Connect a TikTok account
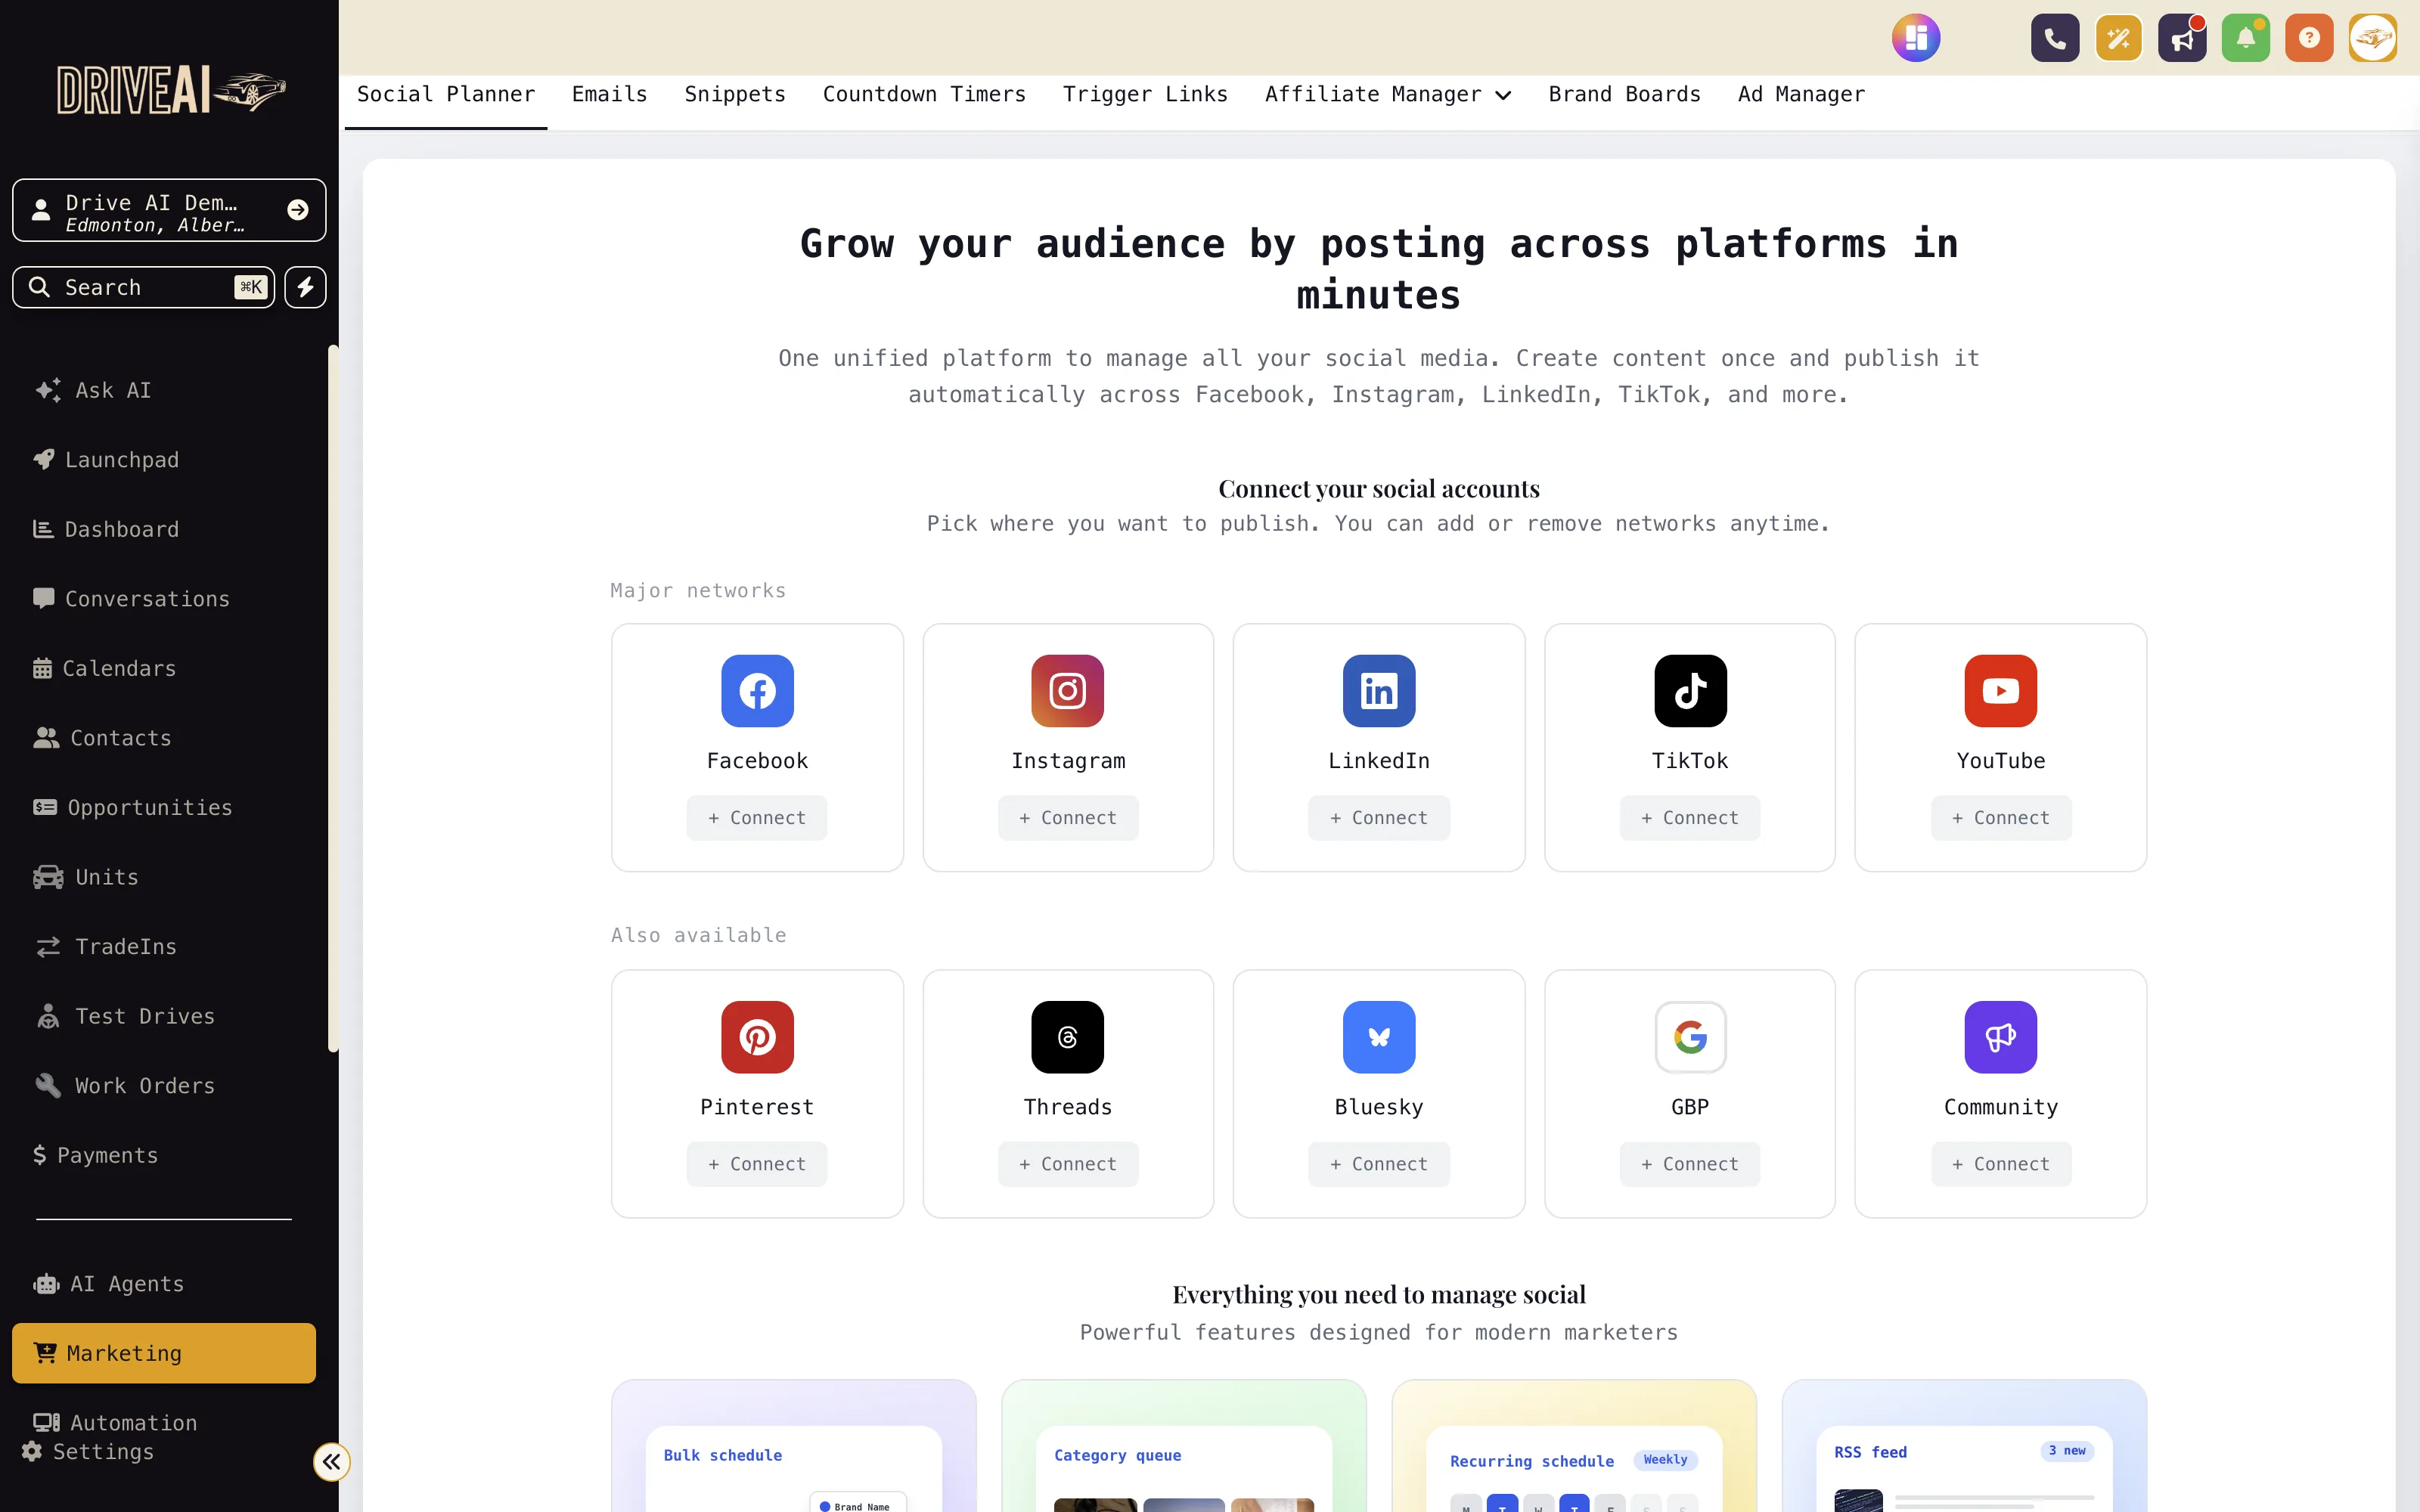This screenshot has width=2420, height=1512. click(1690, 818)
